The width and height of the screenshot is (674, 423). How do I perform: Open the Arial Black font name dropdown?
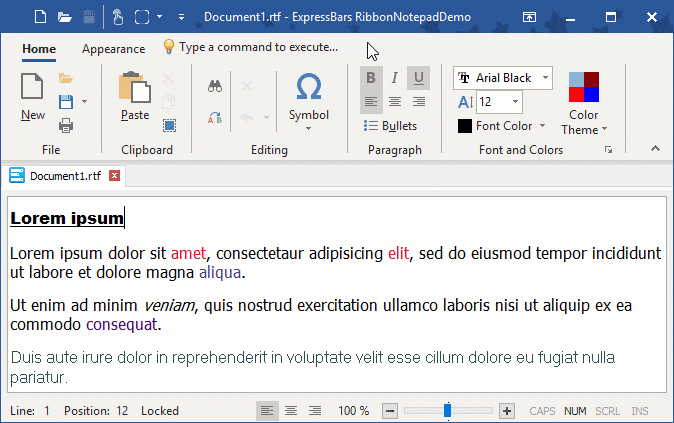[x=545, y=78]
